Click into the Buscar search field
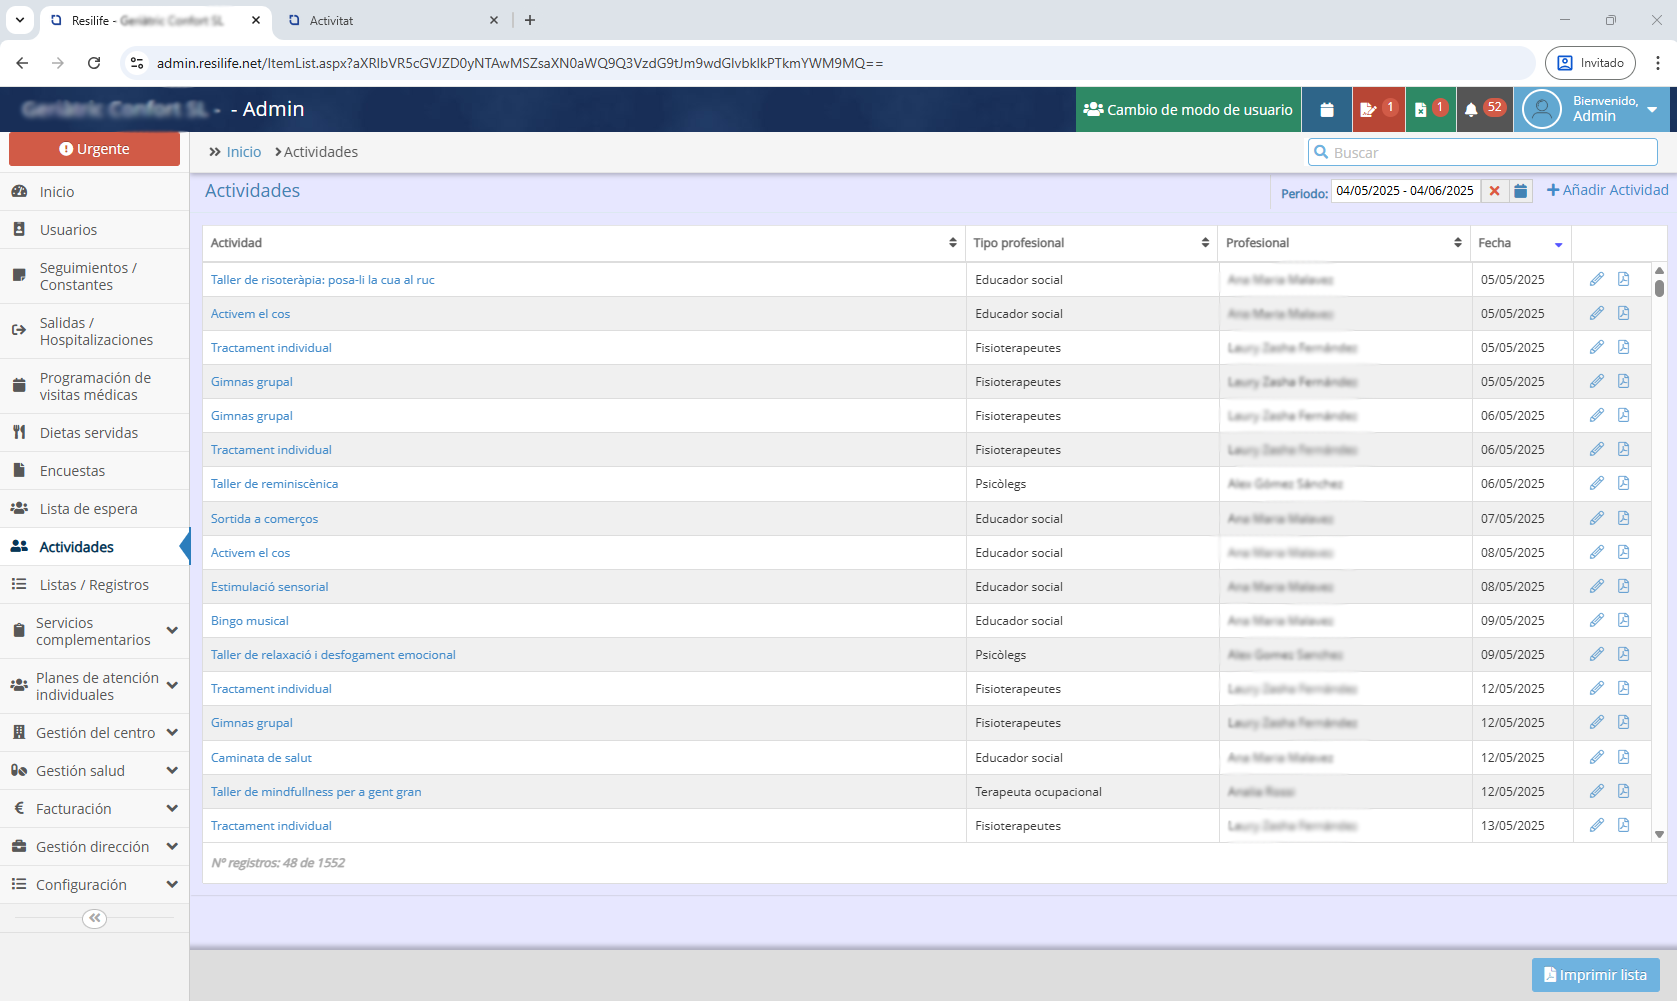 (x=1483, y=152)
